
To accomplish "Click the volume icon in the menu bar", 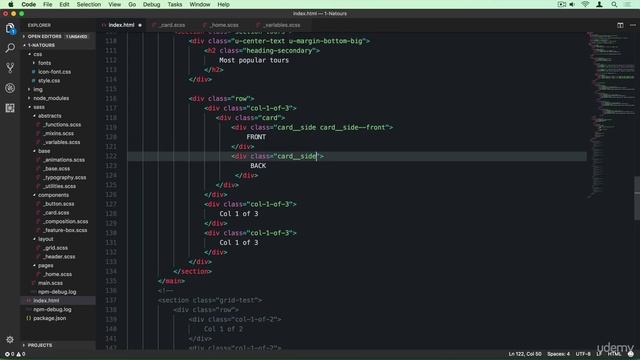I will click(x=572, y=4).
